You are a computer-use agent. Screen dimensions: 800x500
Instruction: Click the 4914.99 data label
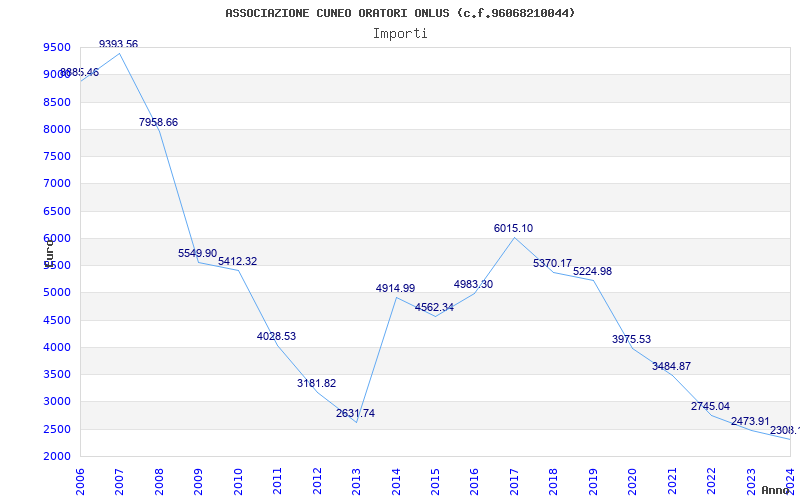(395, 289)
